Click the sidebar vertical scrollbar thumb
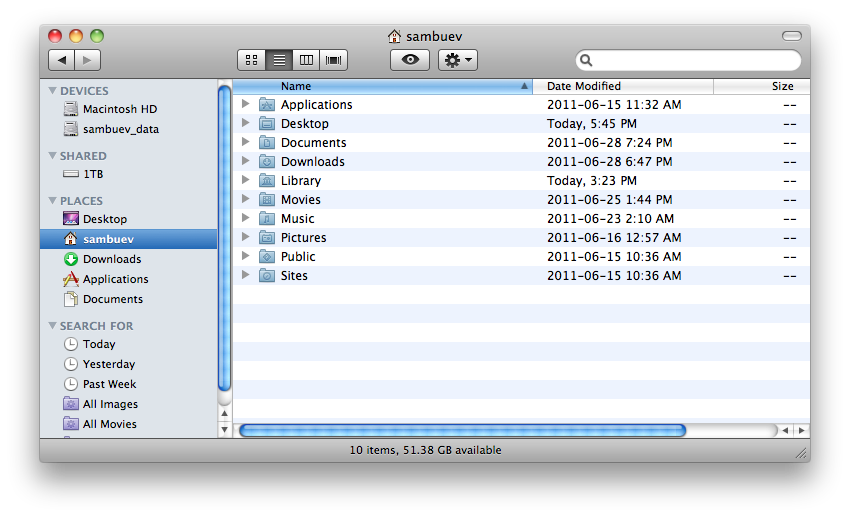The width and height of the screenshot is (850, 517). (x=224, y=238)
